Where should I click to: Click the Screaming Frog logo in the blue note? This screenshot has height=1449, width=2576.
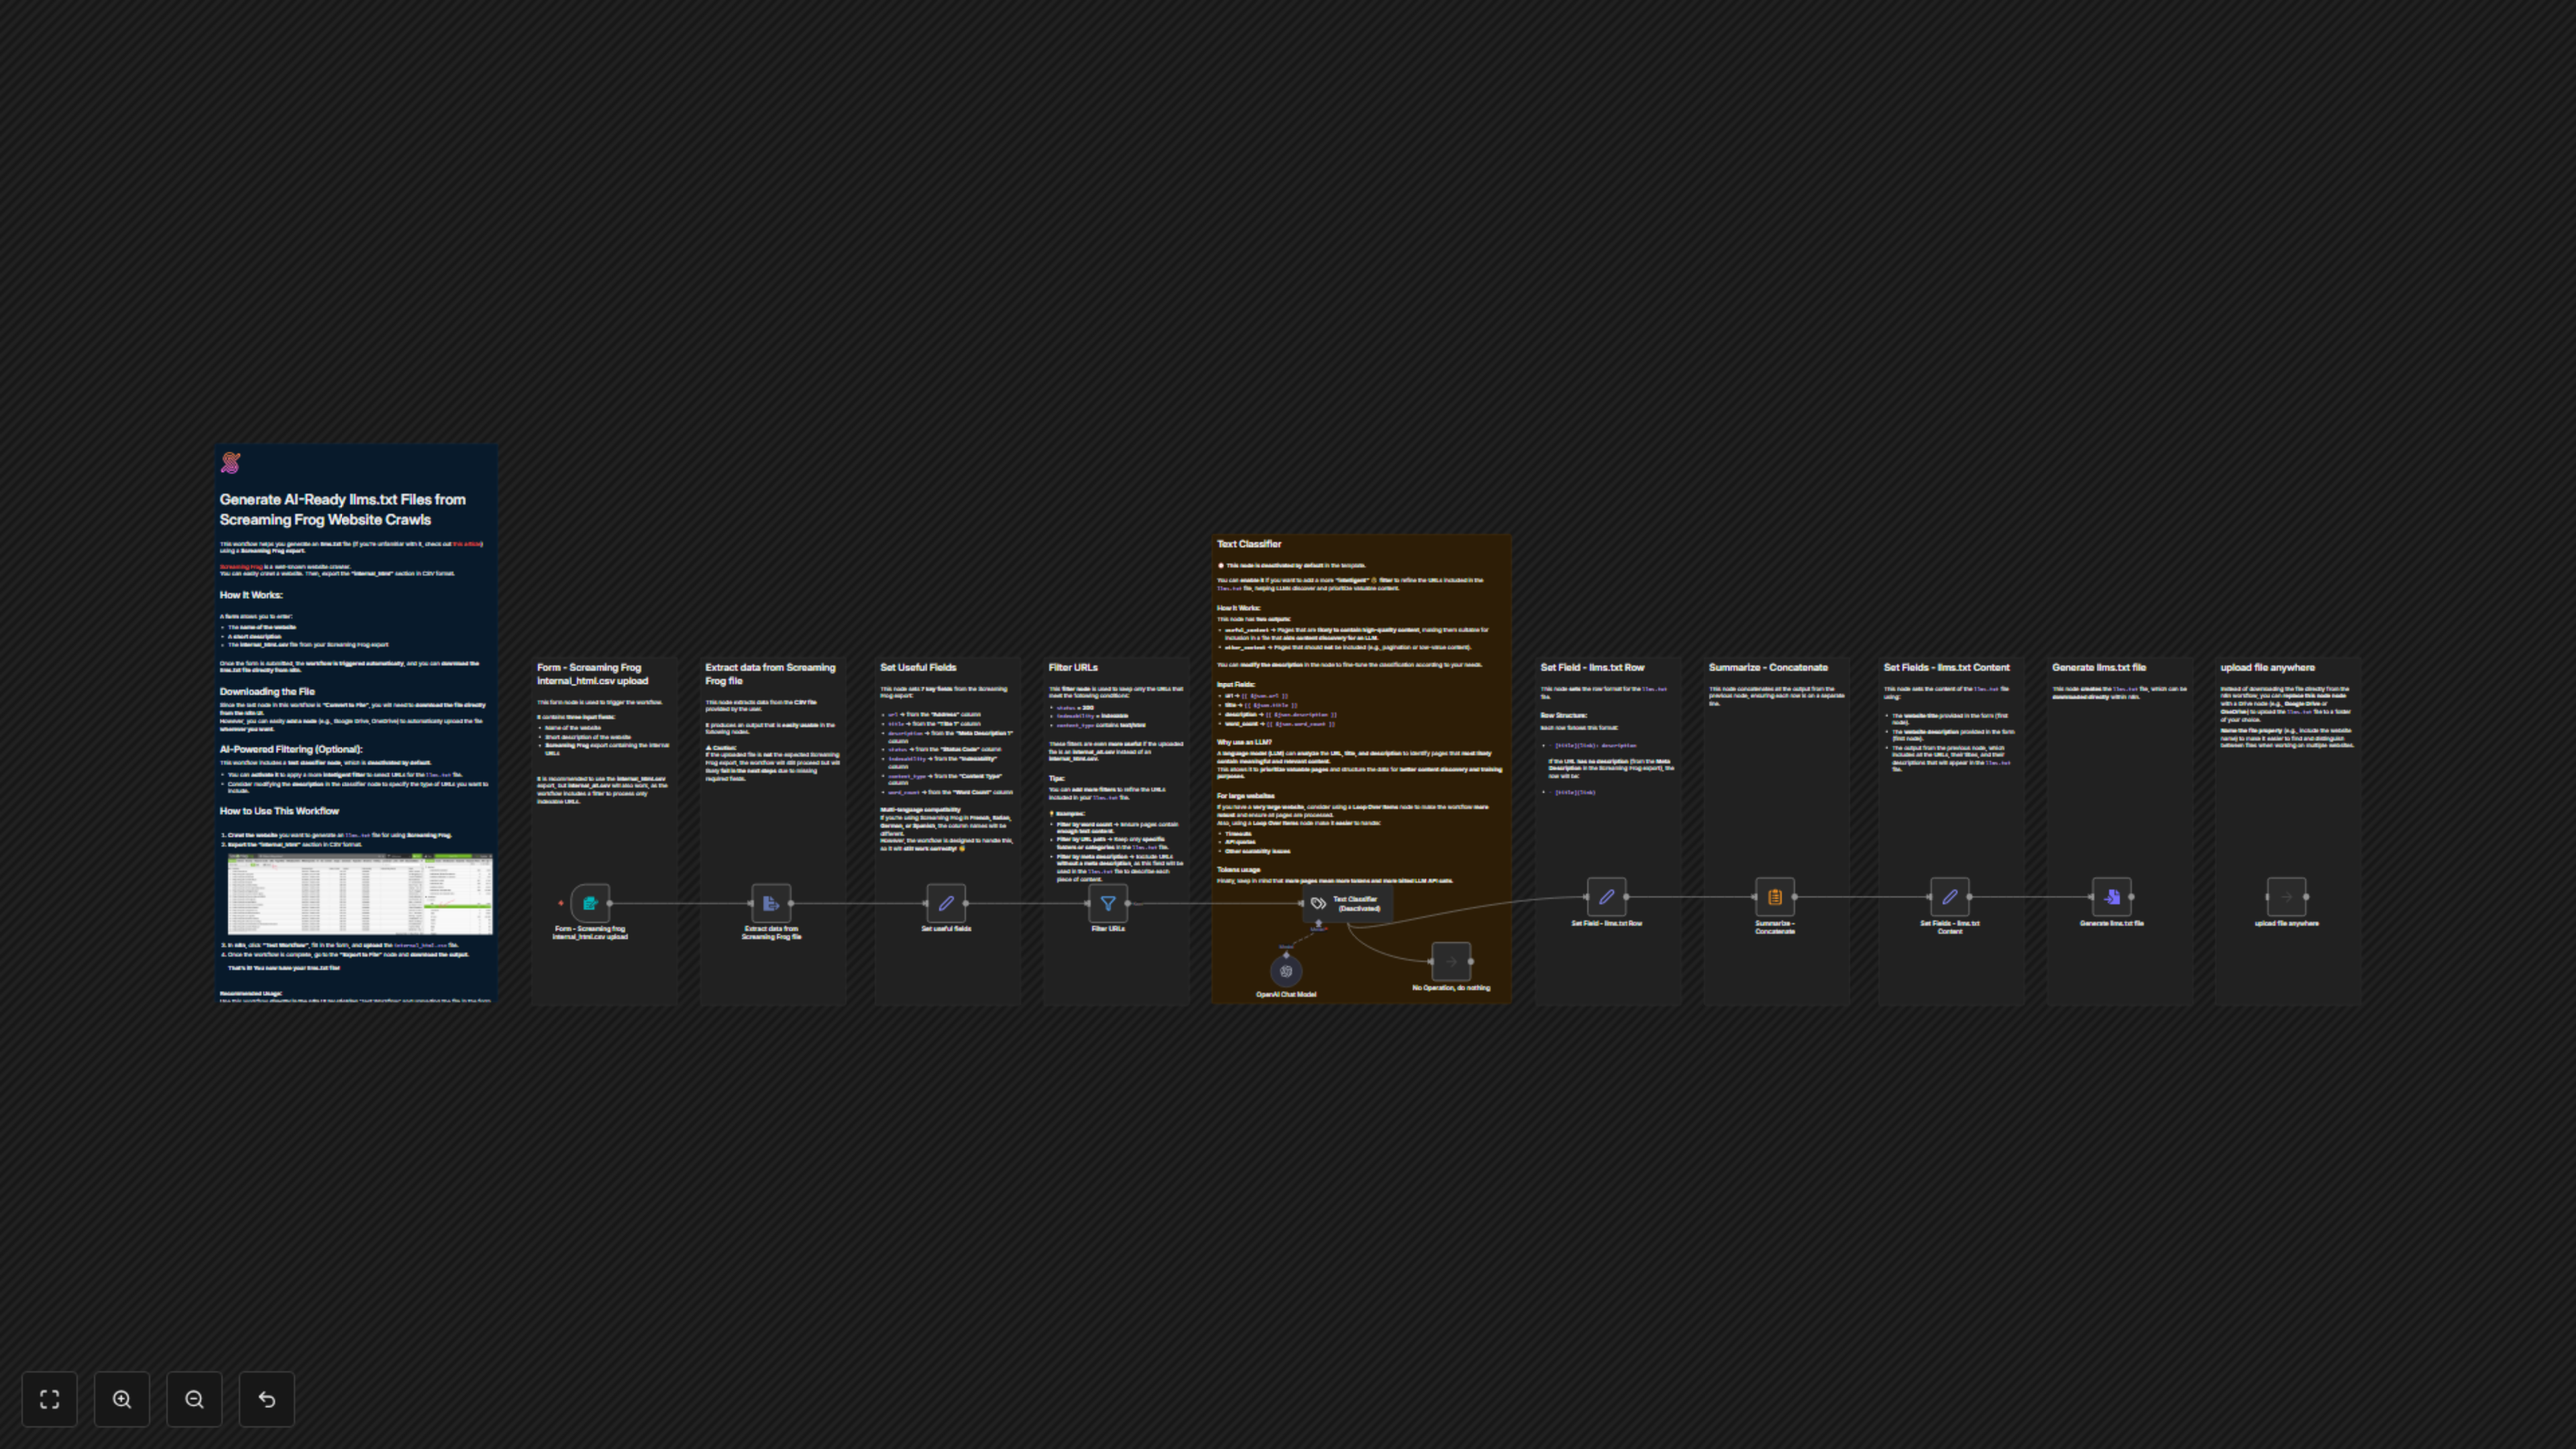pyautogui.click(x=231, y=463)
